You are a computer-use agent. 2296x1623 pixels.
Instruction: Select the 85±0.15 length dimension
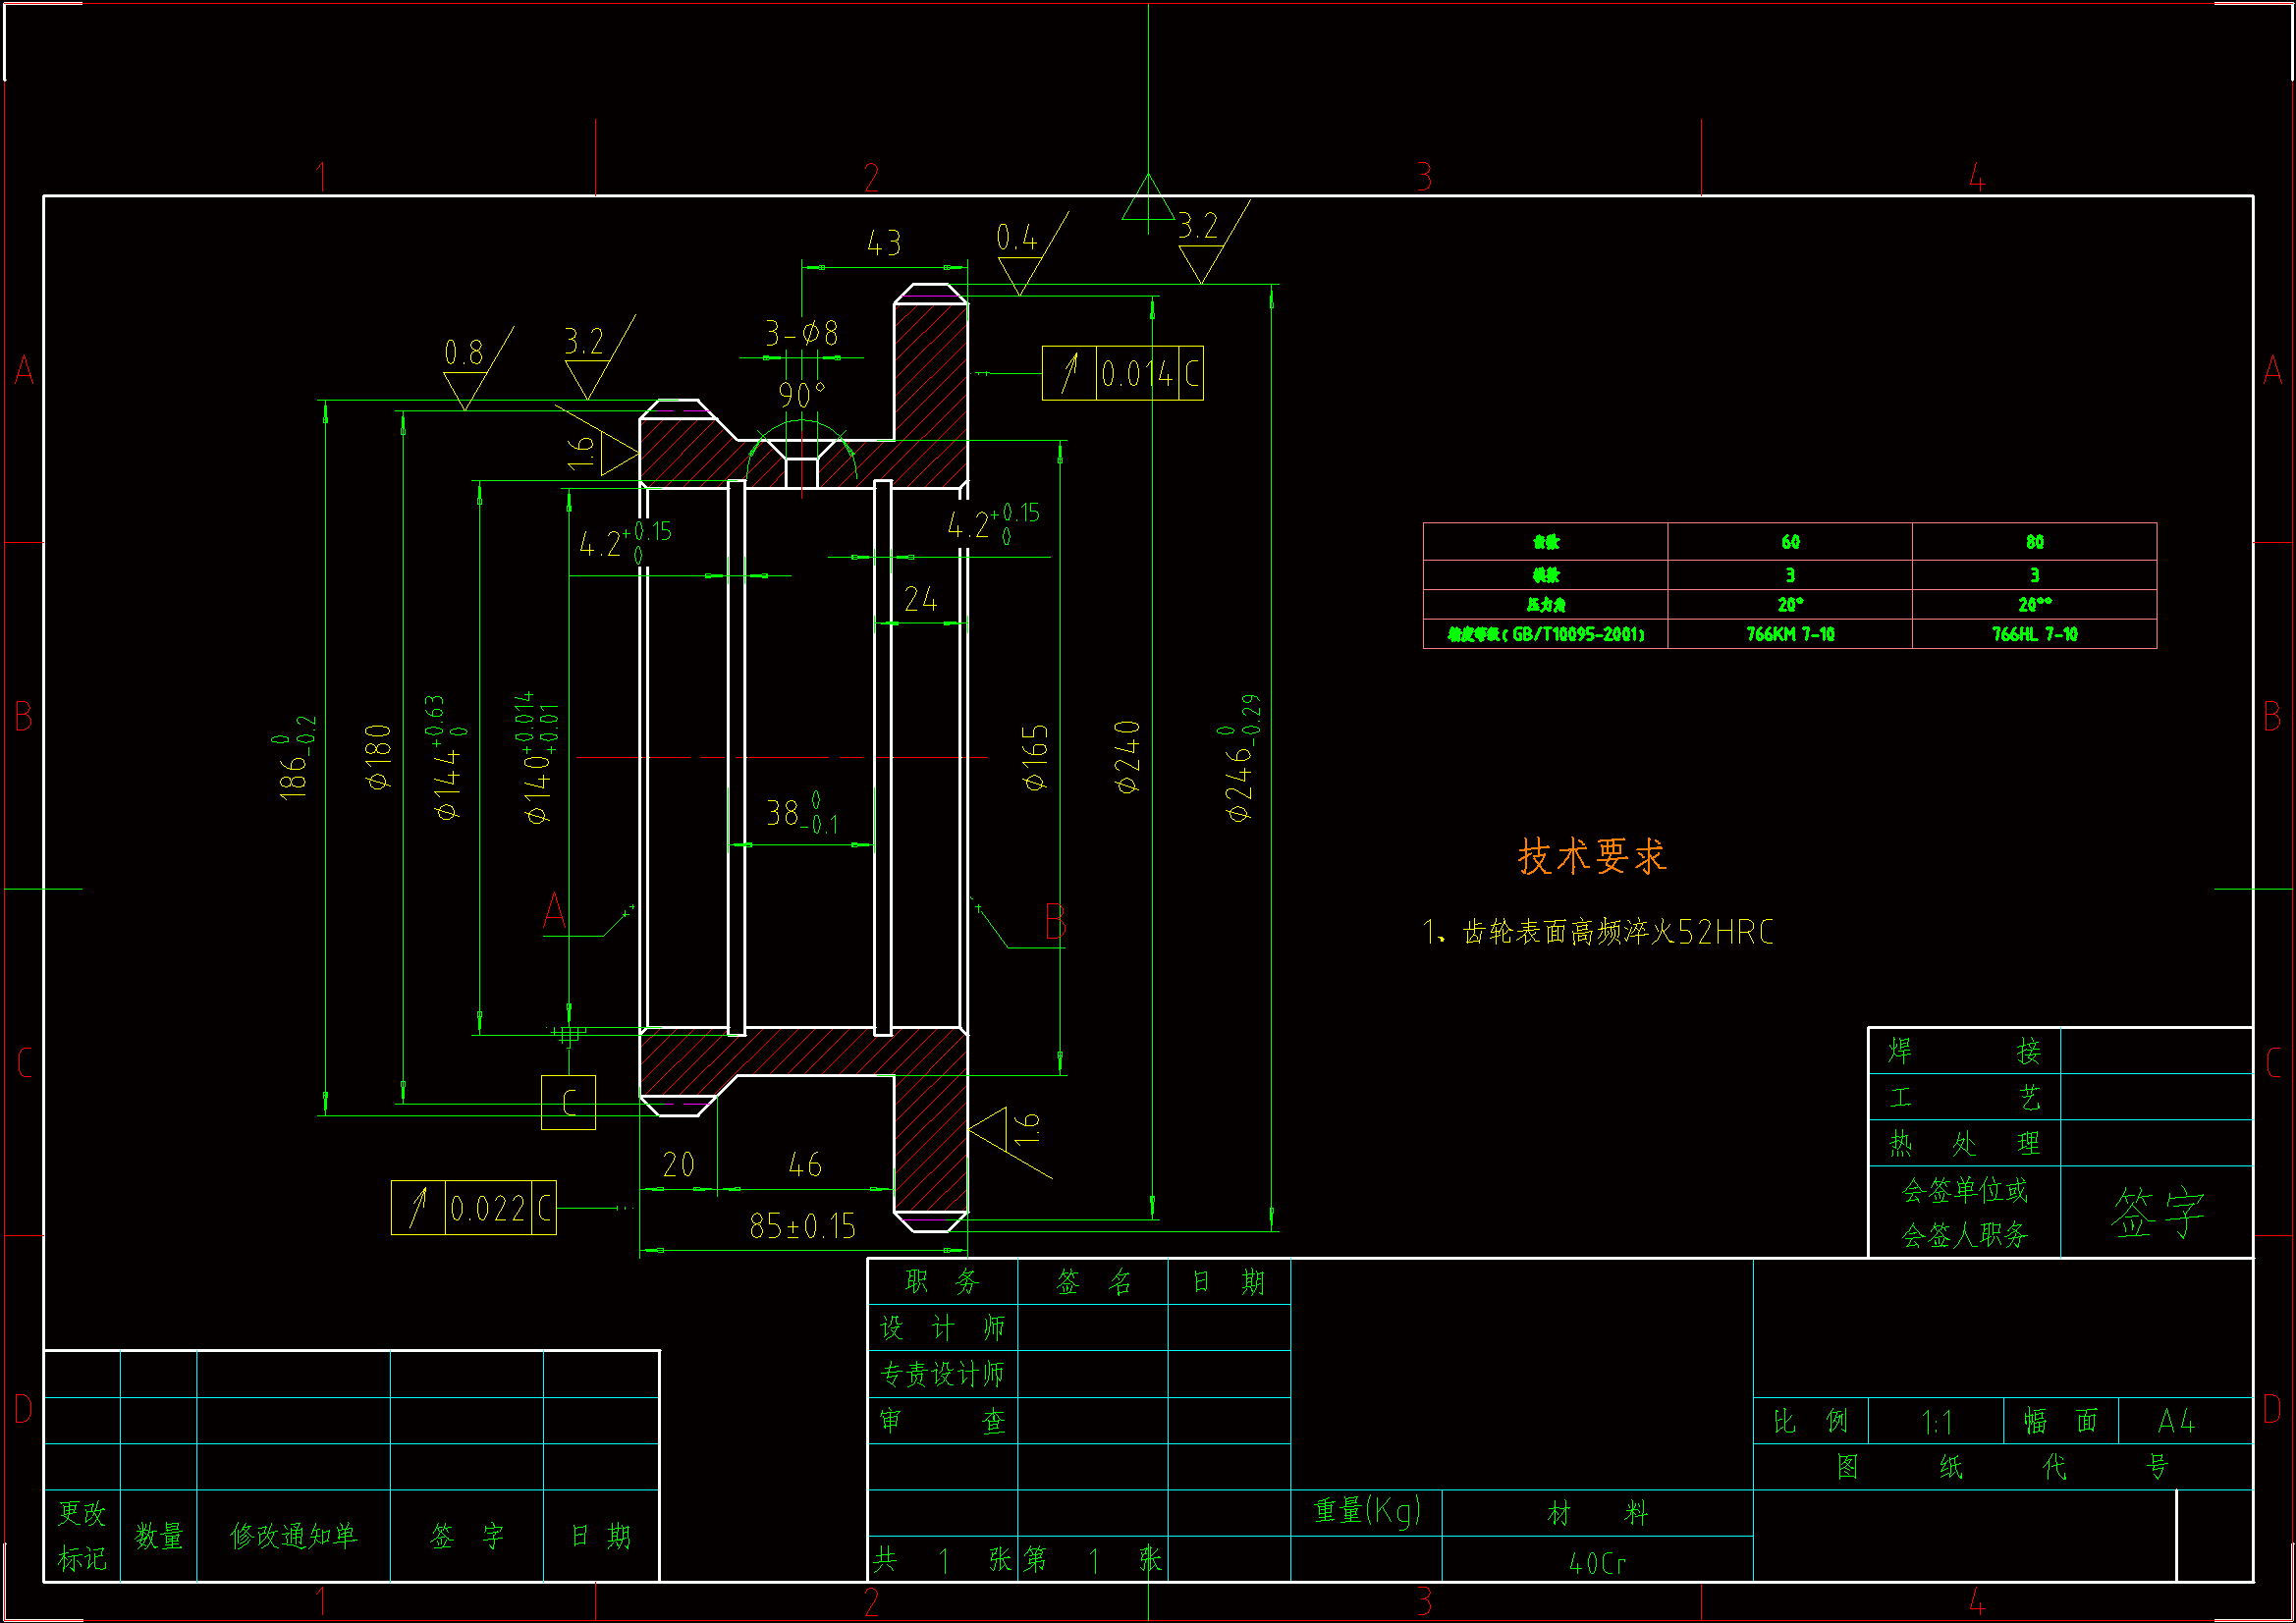click(x=802, y=1226)
